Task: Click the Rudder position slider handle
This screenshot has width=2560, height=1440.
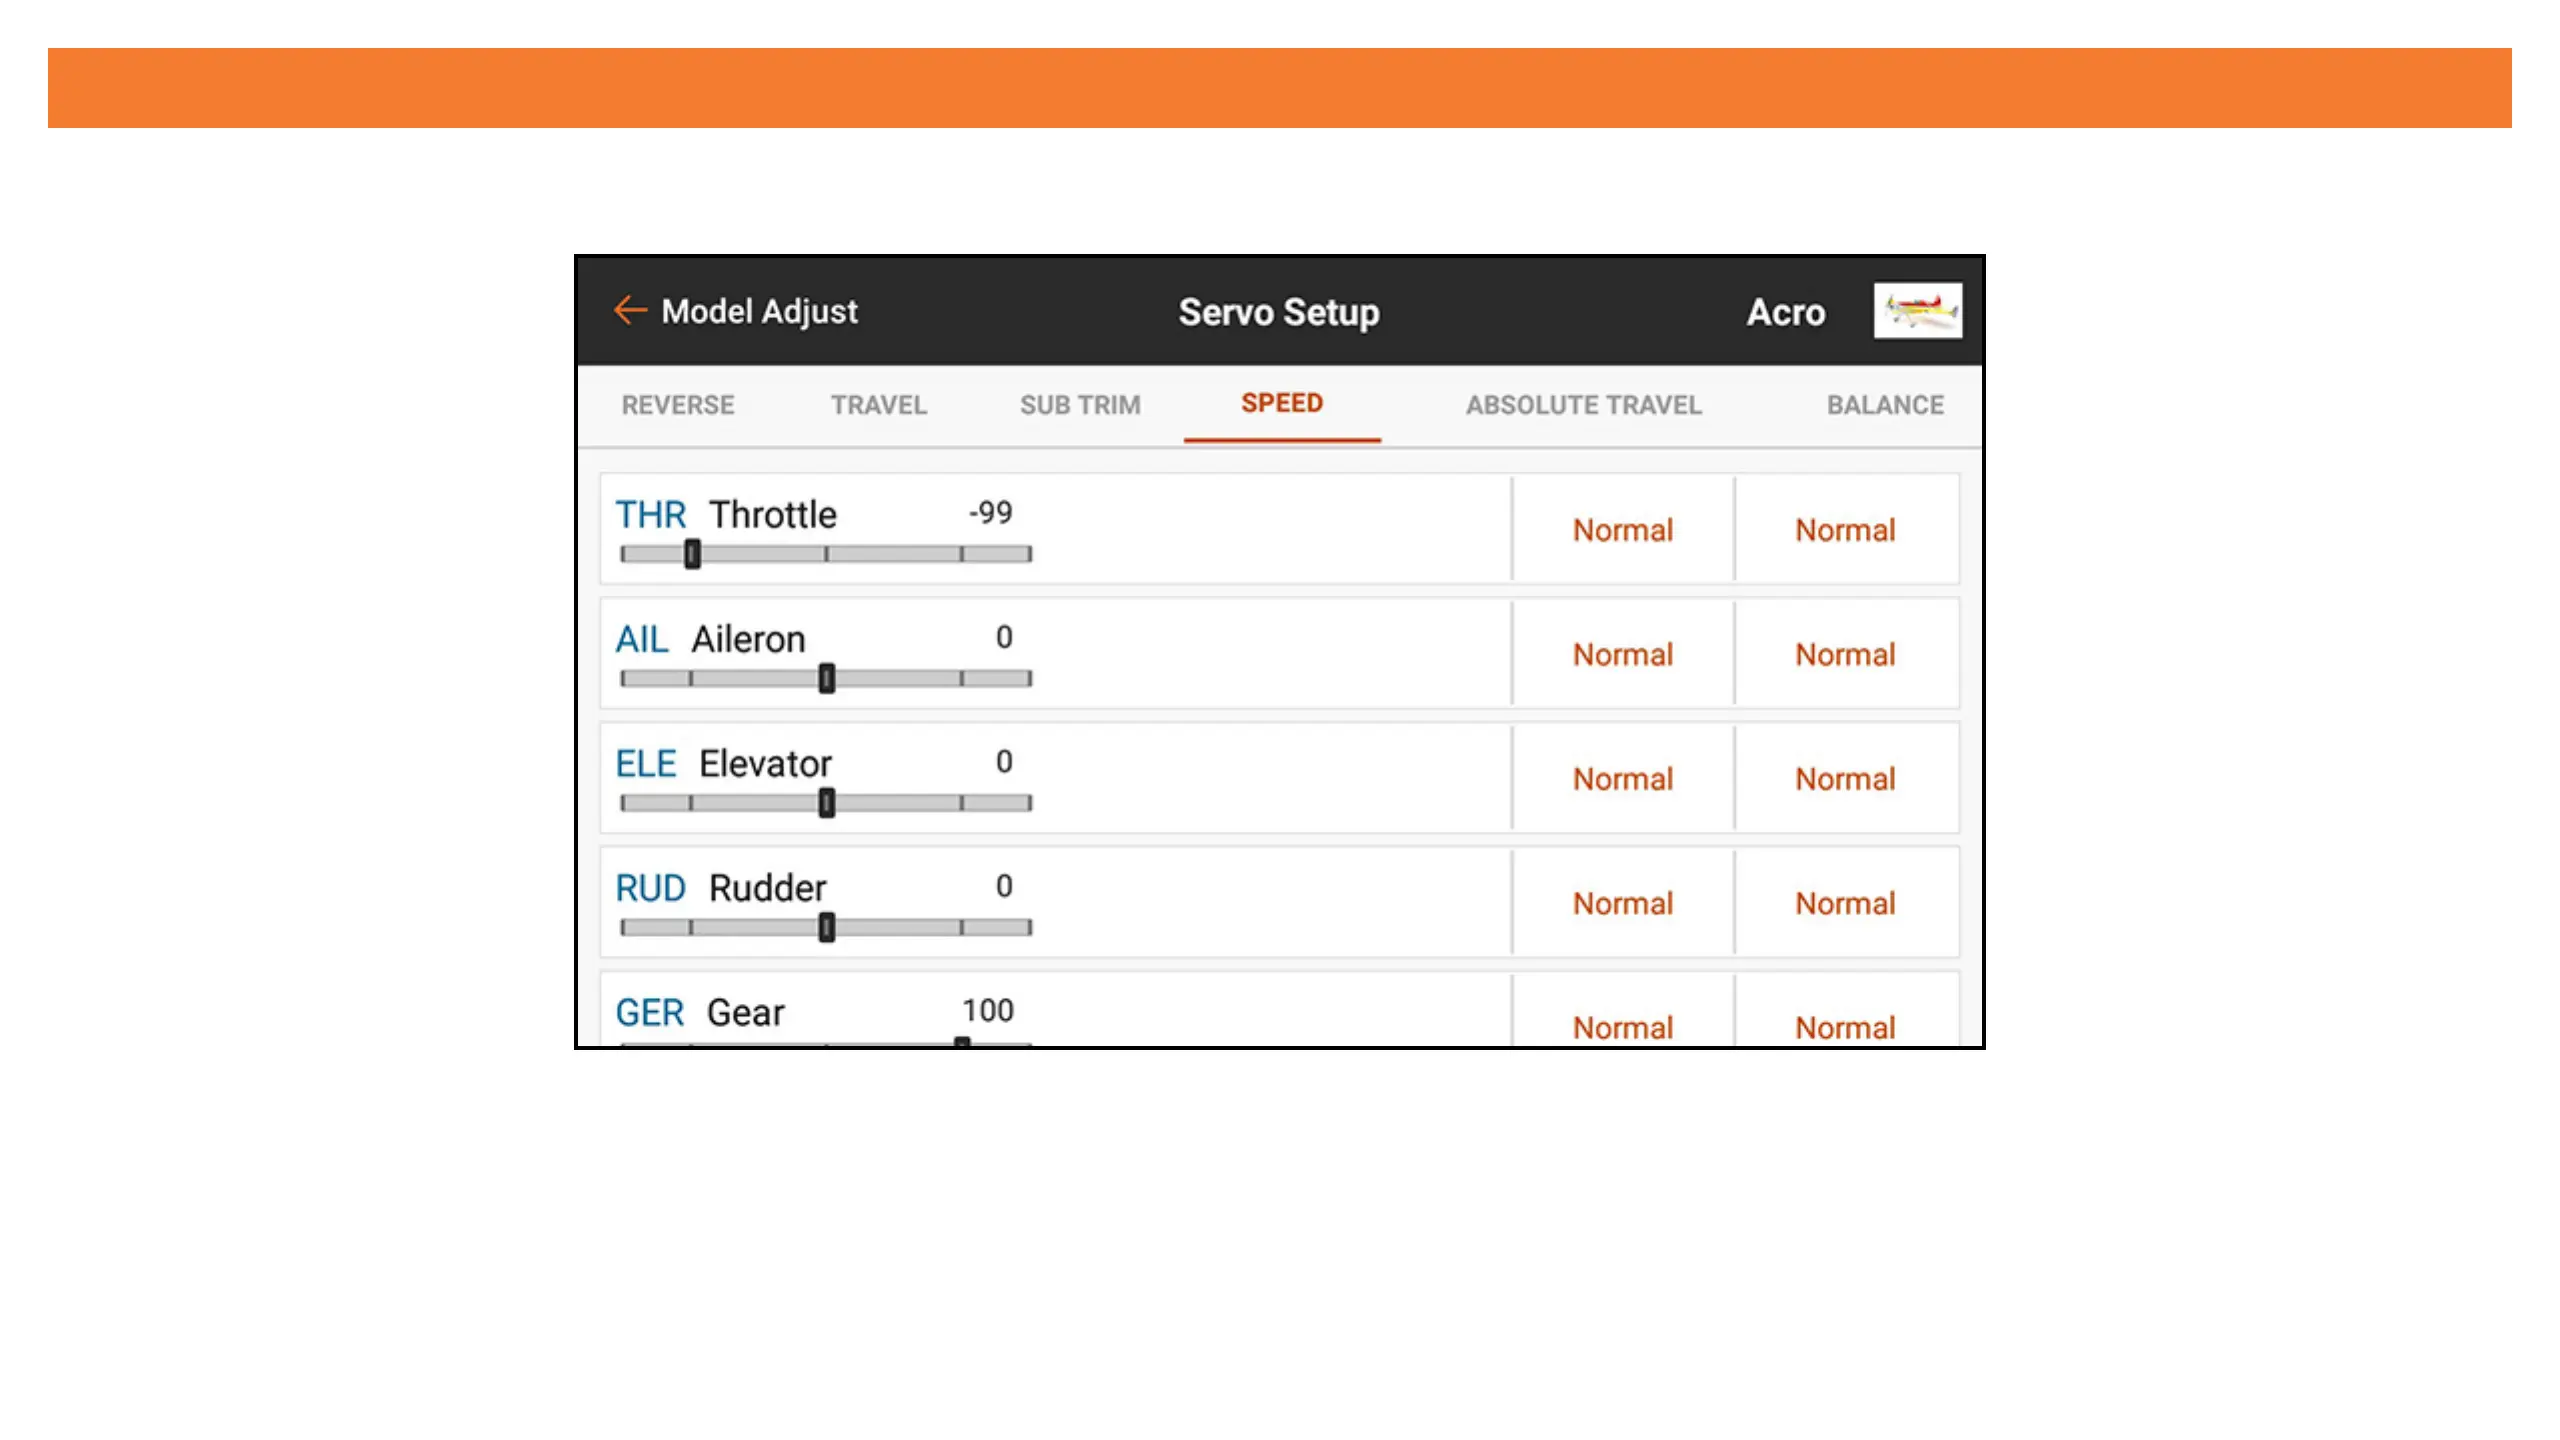Action: (x=826, y=928)
